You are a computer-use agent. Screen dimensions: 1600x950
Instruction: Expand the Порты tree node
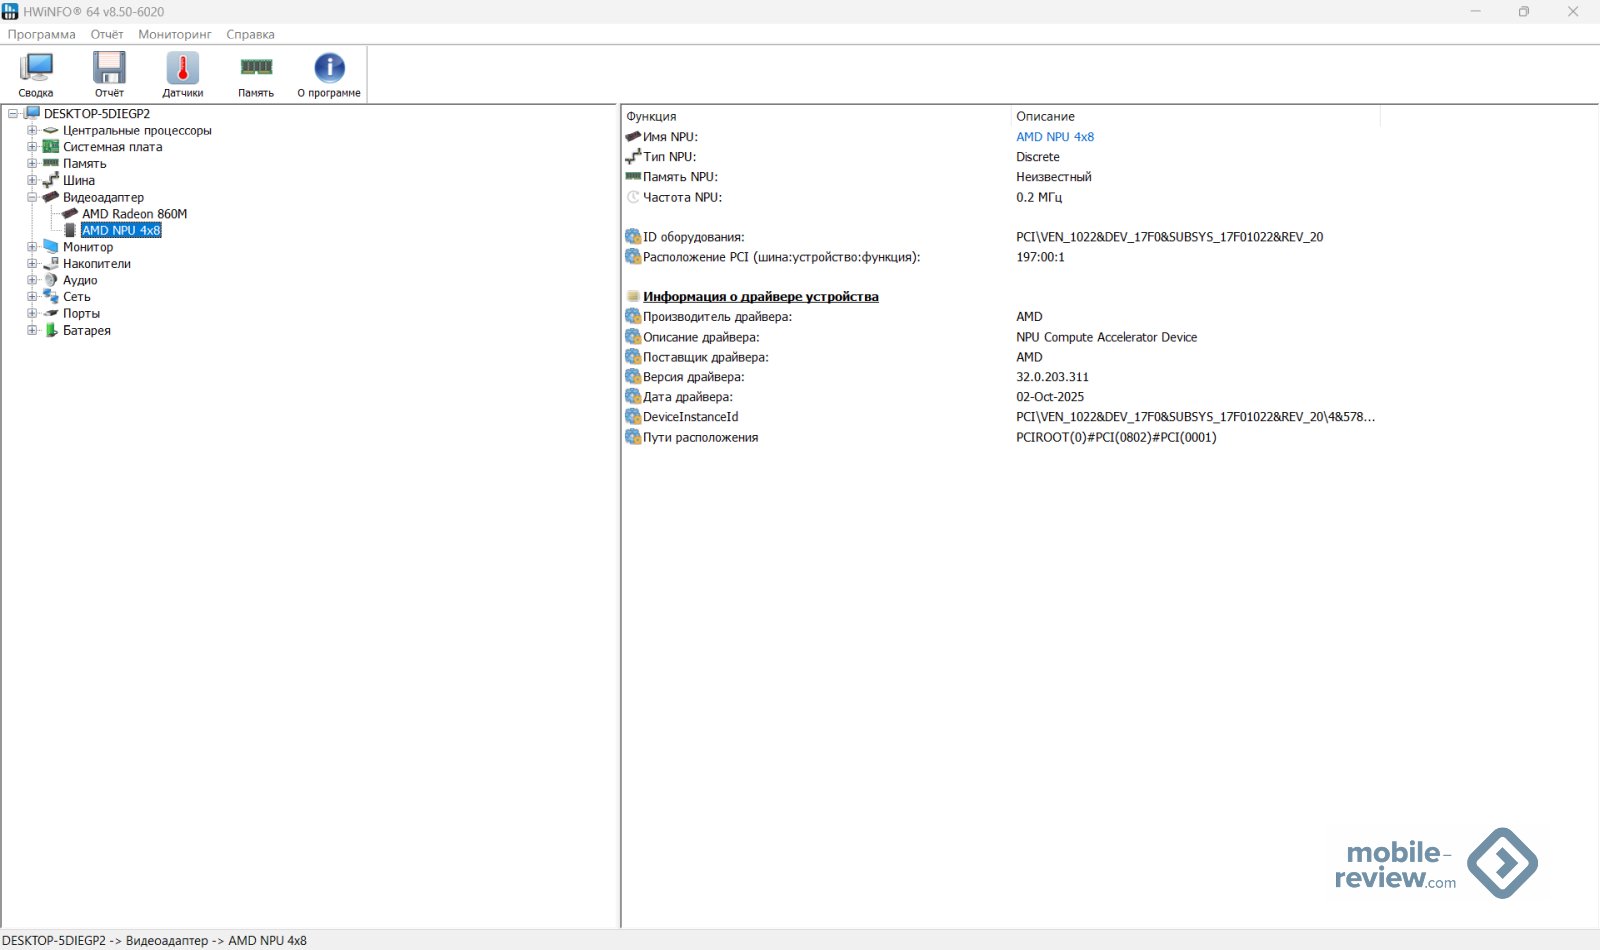(32, 313)
